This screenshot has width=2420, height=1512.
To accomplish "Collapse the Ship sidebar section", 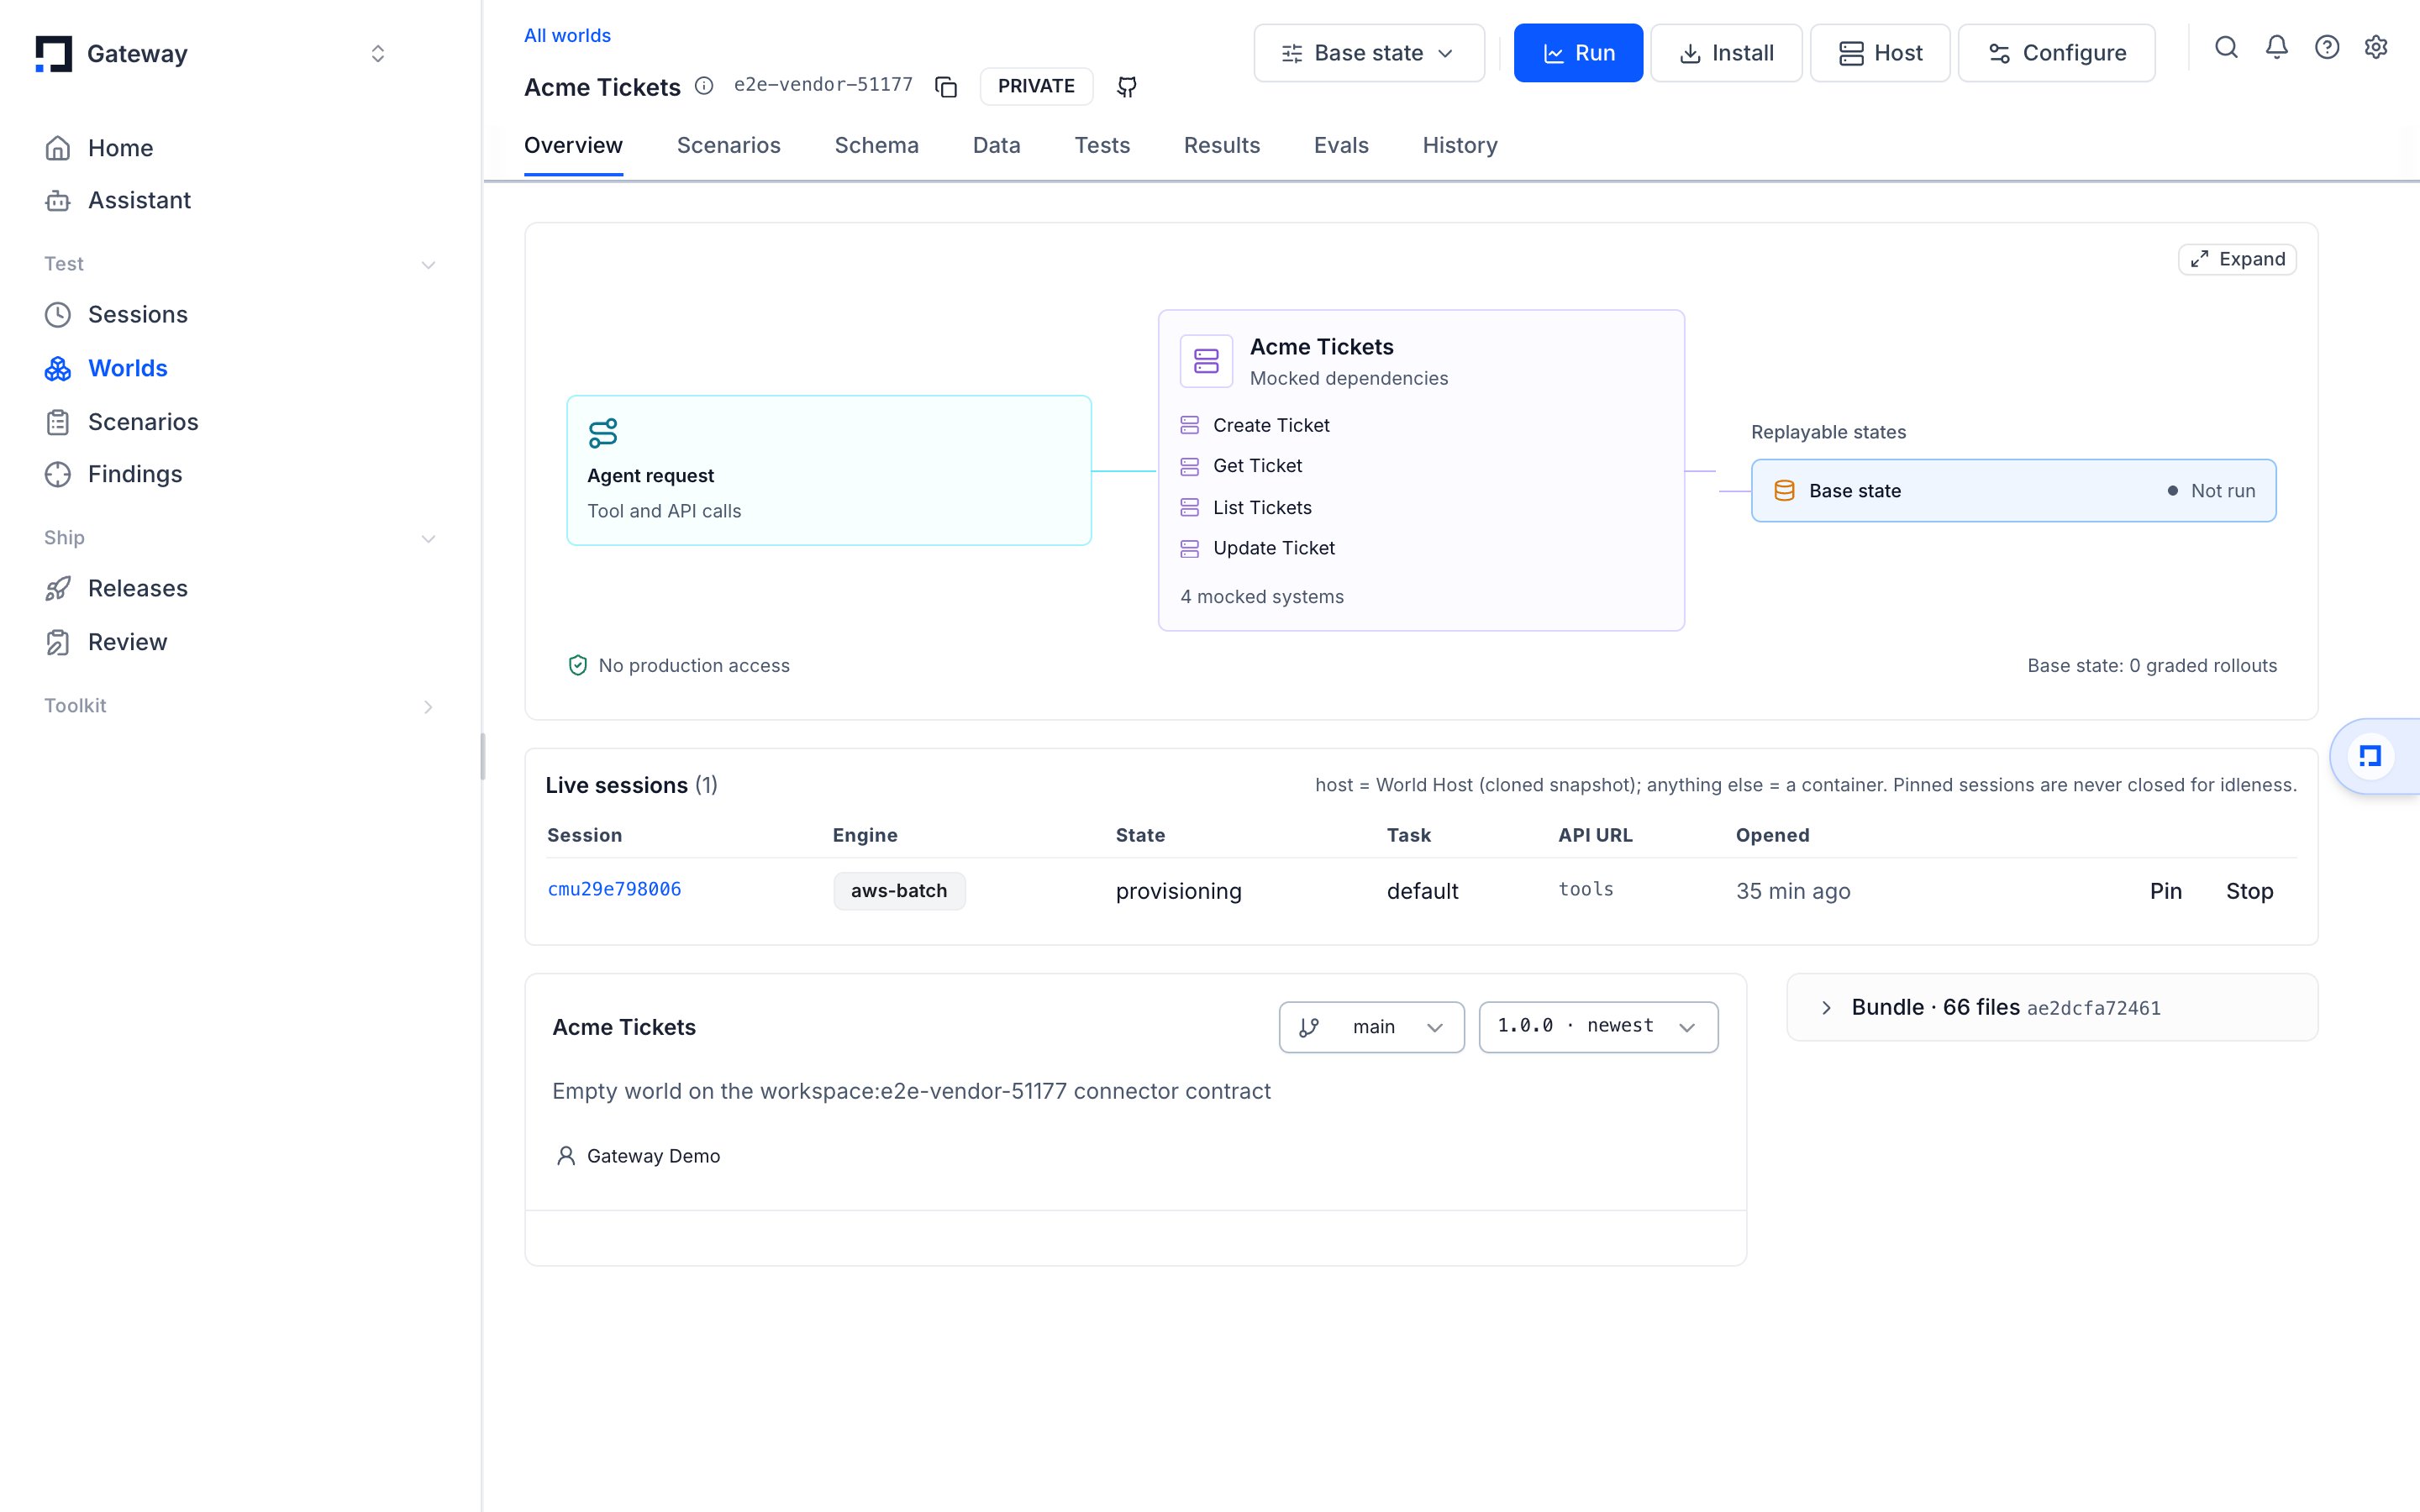I will [x=428, y=539].
